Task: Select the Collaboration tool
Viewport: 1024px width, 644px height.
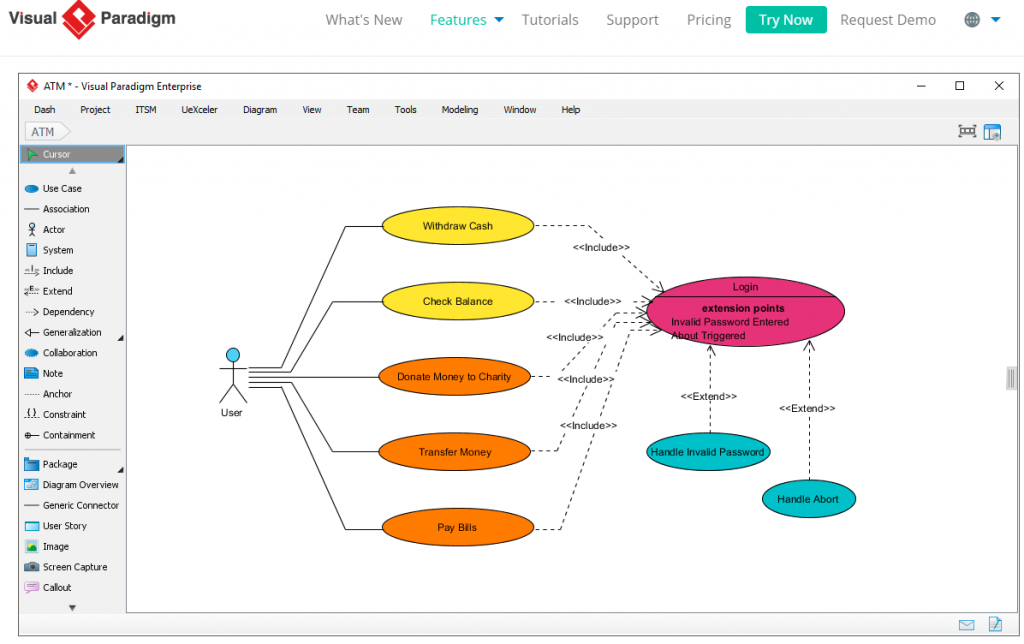Action: [61, 353]
